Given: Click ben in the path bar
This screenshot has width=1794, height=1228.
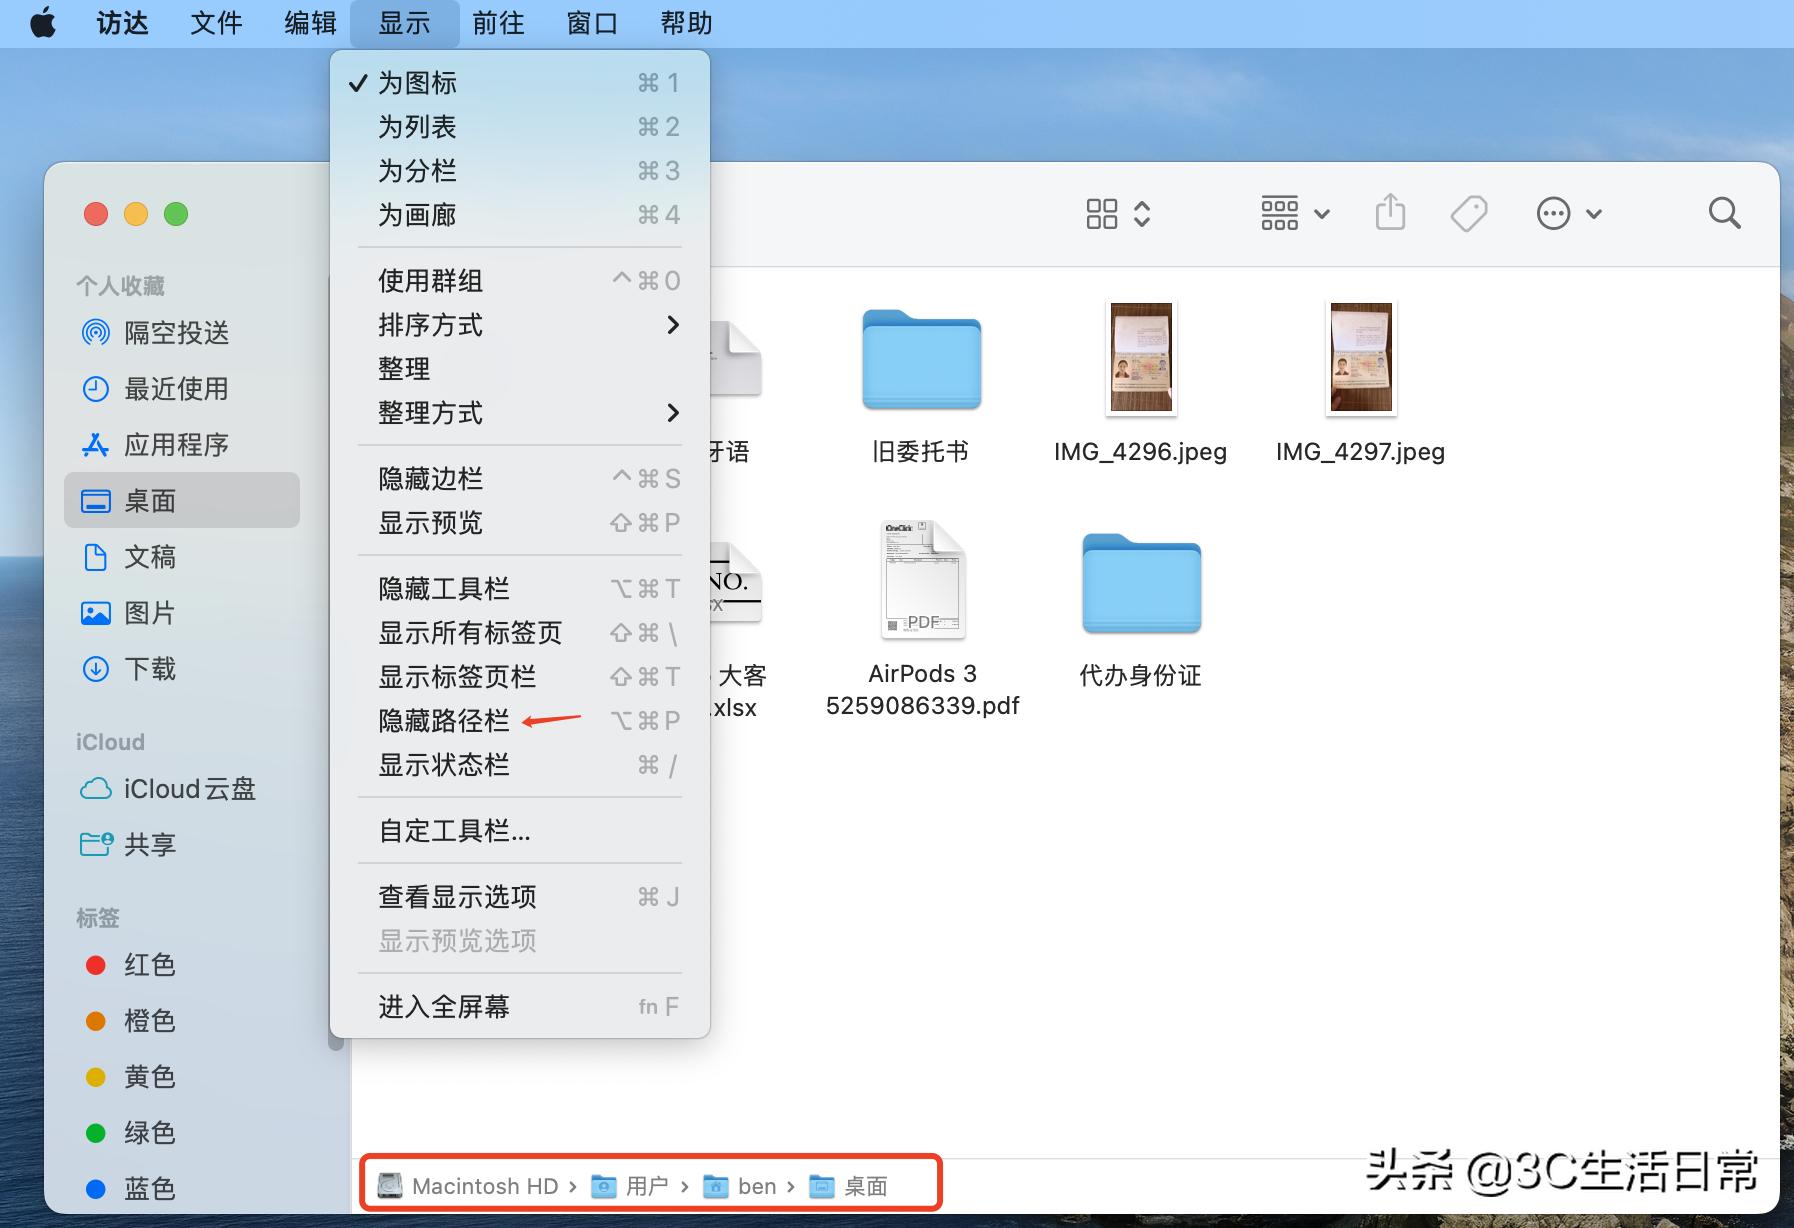Looking at the screenshot, I should pyautogui.click(x=757, y=1185).
